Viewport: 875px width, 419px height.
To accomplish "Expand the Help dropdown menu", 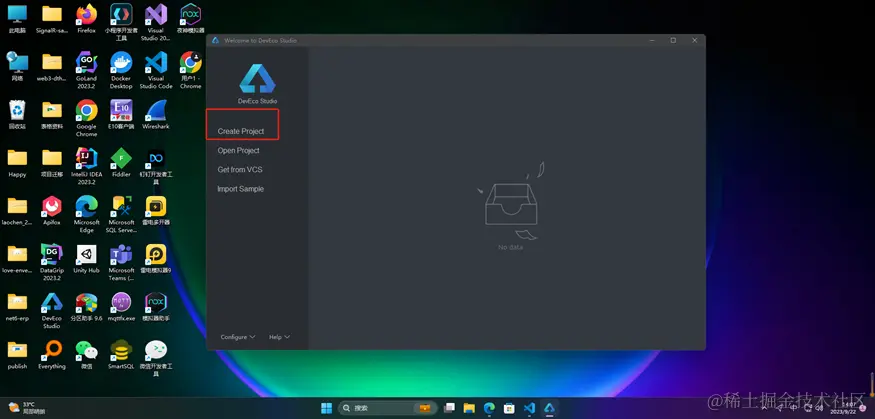I will pyautogui.click(x=279, y=337).
